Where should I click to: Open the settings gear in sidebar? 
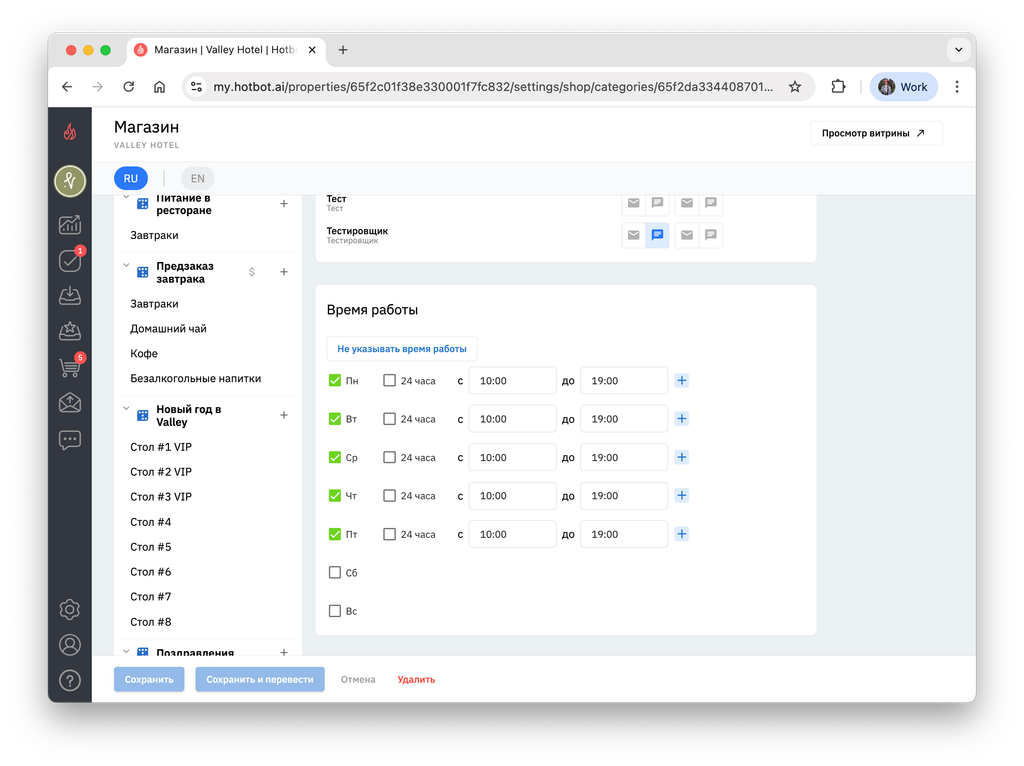coord(70,609)
